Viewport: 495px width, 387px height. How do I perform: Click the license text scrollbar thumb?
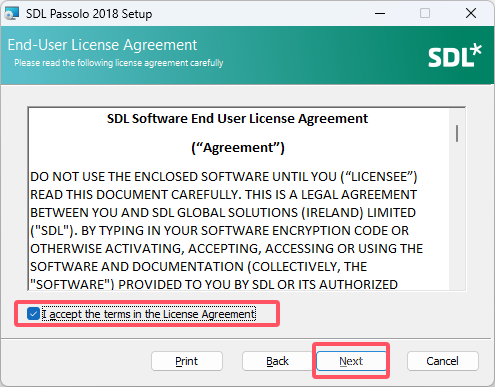click(x=457, y=133)
